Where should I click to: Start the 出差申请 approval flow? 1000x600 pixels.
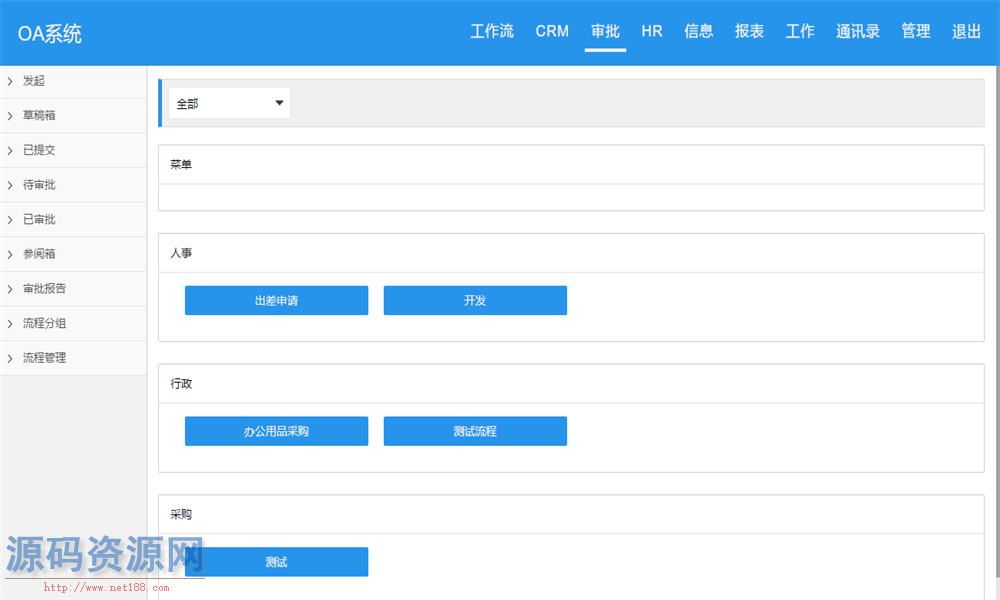tap(276, 301)
